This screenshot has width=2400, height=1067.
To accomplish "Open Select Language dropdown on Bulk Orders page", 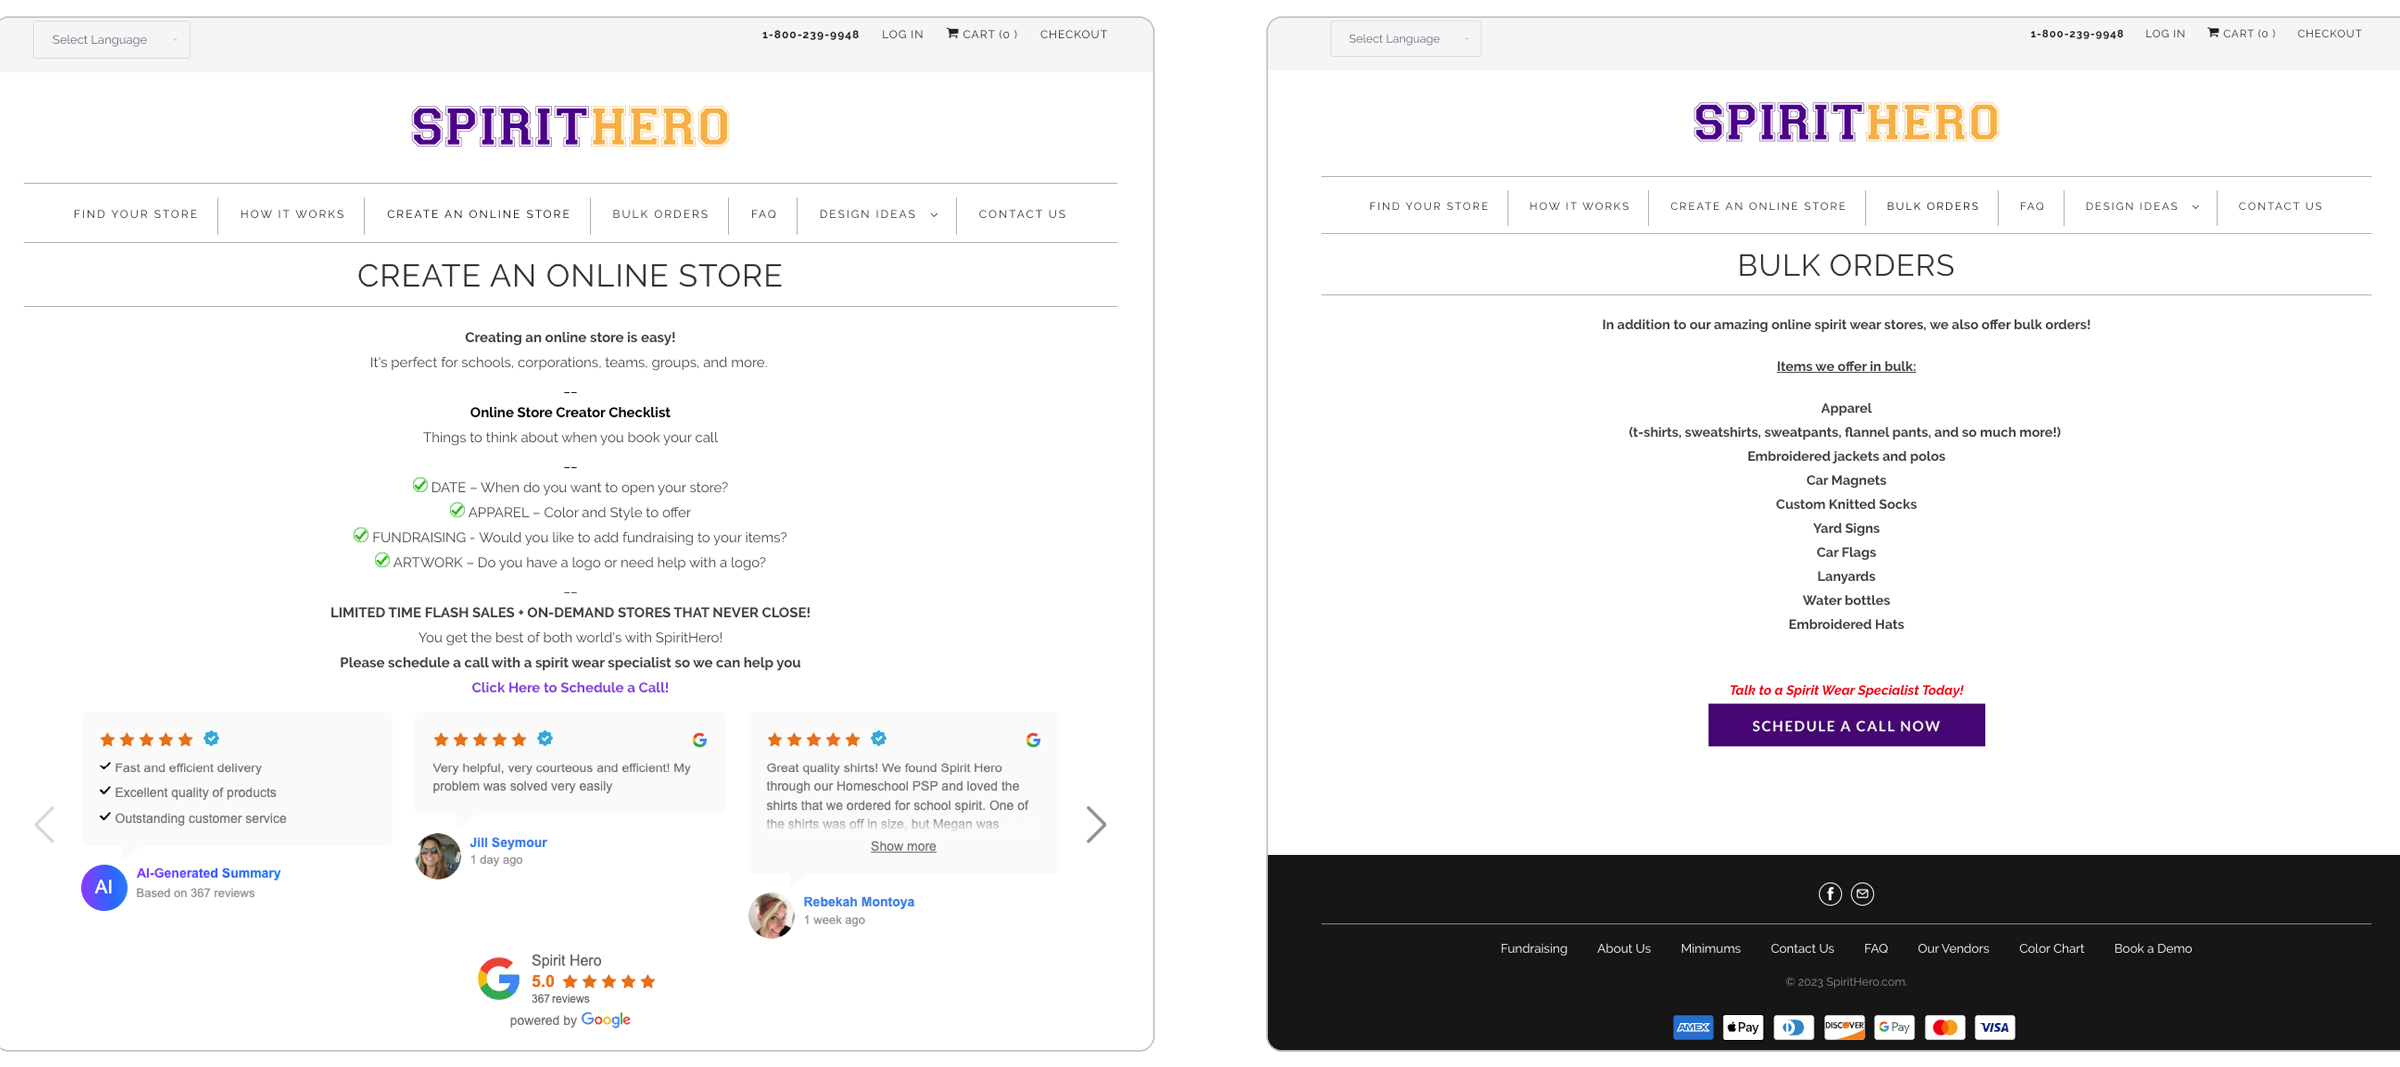I will 1405,39.
